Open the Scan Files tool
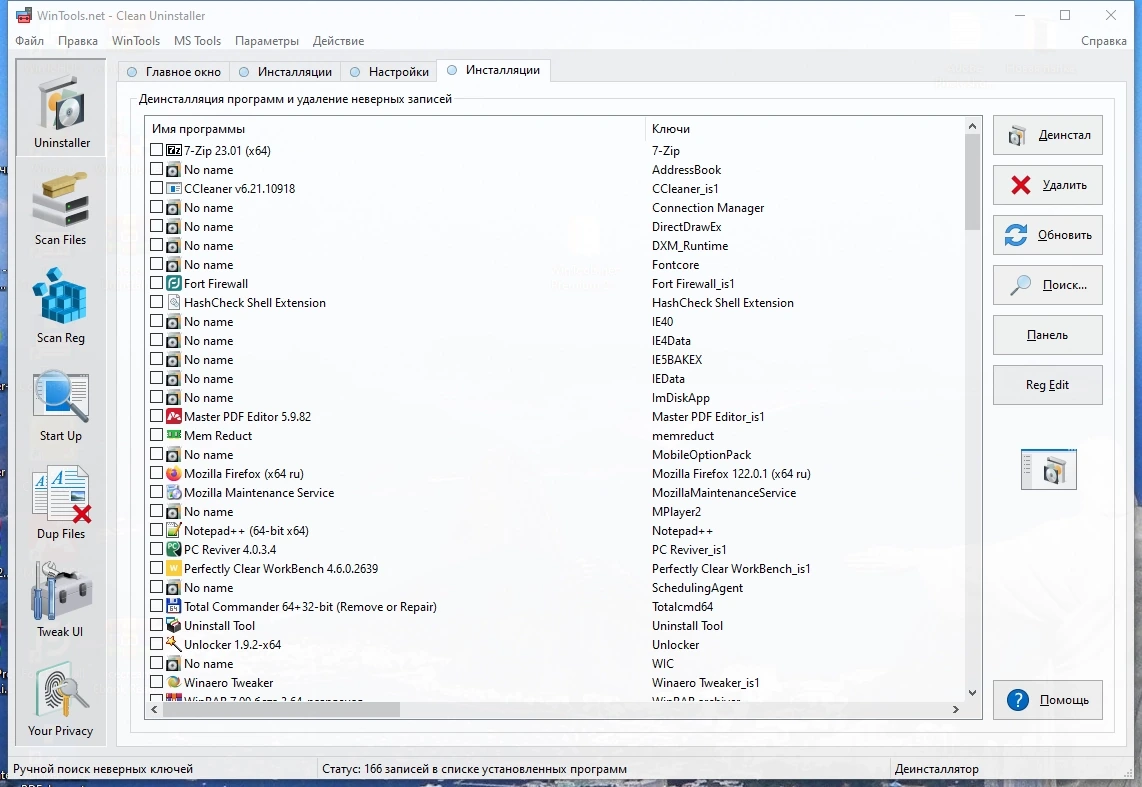The height and width of the screenshot is (787, 1142). 60,209
